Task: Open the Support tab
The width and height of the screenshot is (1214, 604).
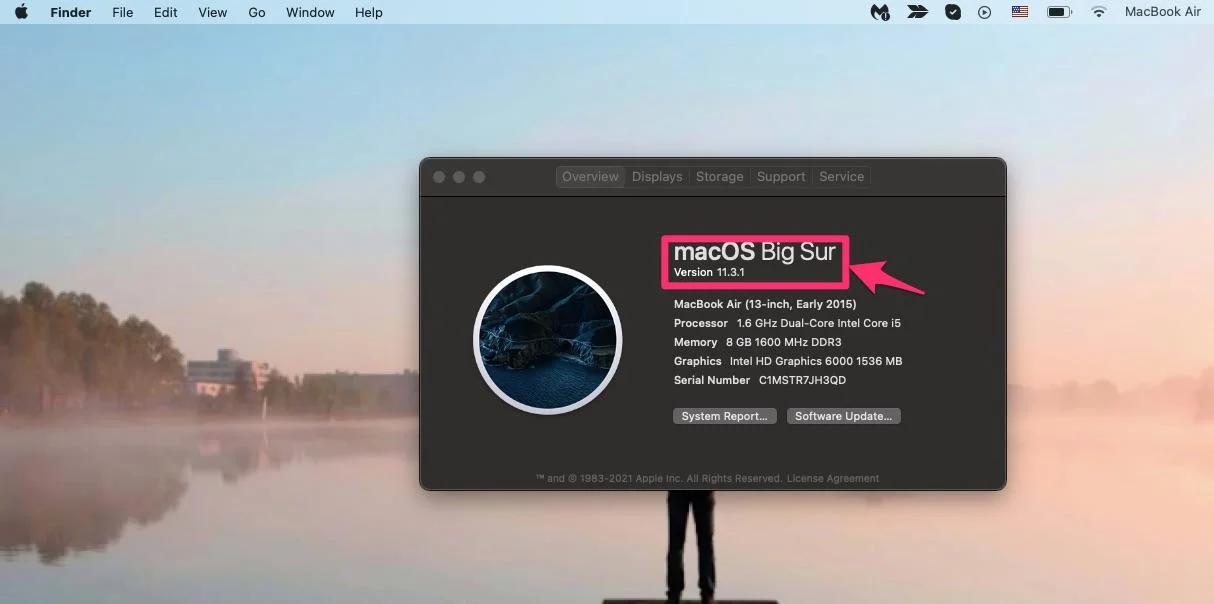Action: 781,176
